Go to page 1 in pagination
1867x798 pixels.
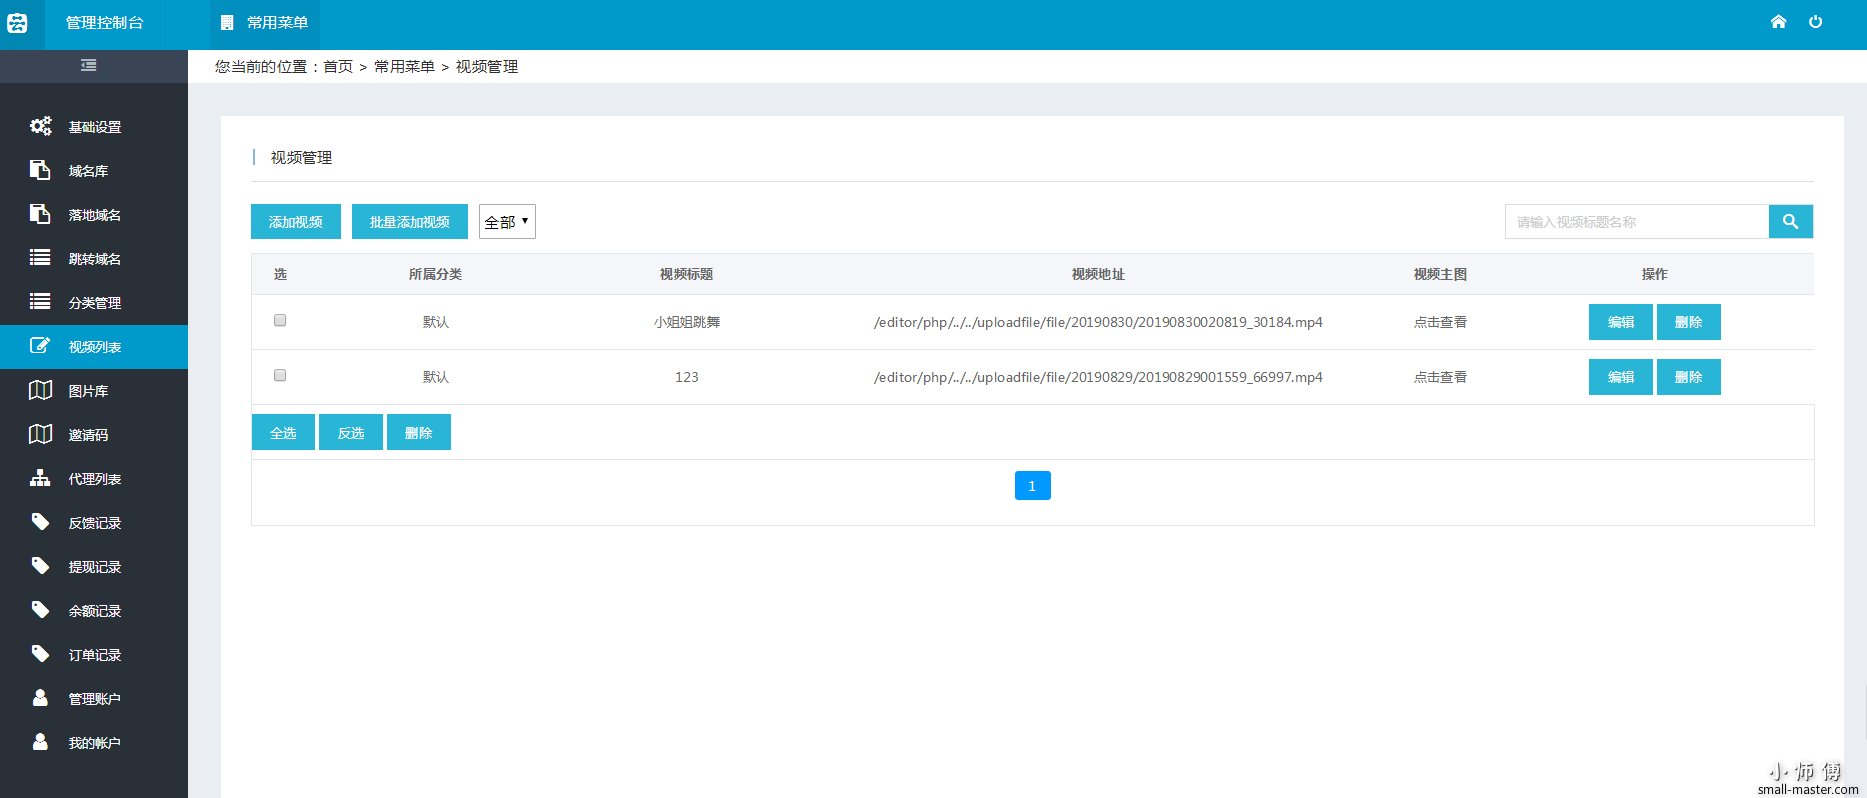[1033, 486]
